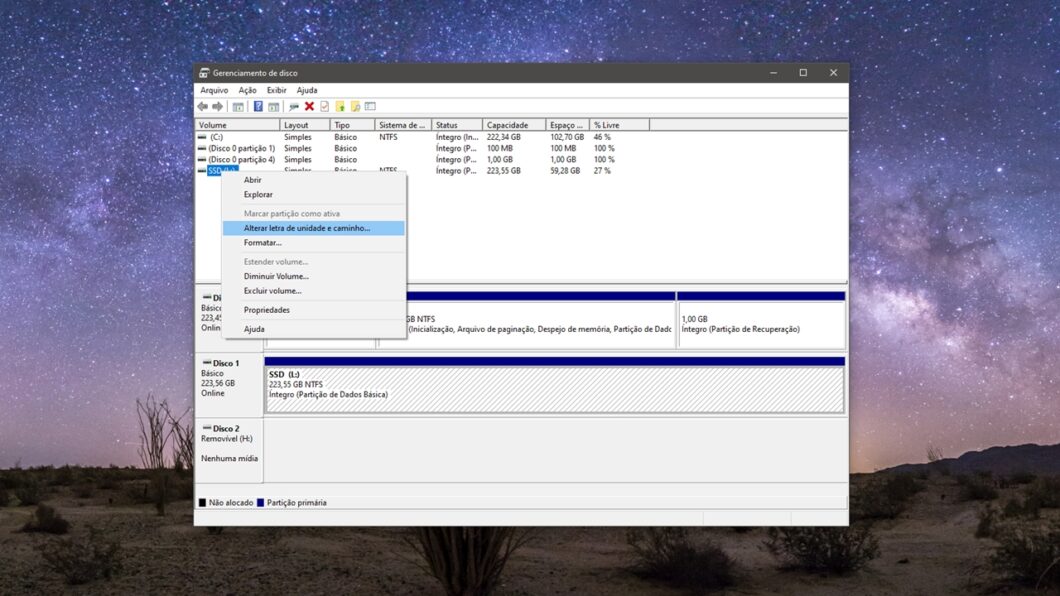The image size is (1060, 596).
Task: Click the last toolbar icon for view settings
Action: (x=370, y=107)
